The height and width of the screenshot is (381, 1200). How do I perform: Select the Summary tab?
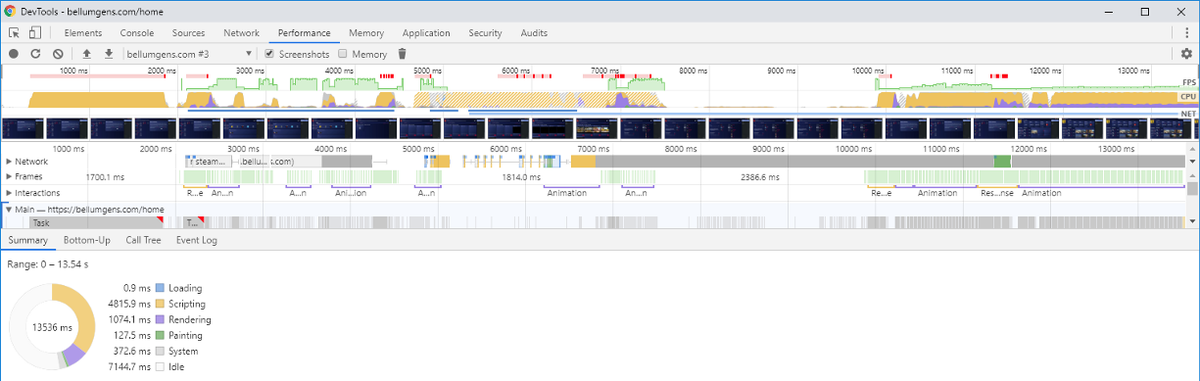[28, 240]
